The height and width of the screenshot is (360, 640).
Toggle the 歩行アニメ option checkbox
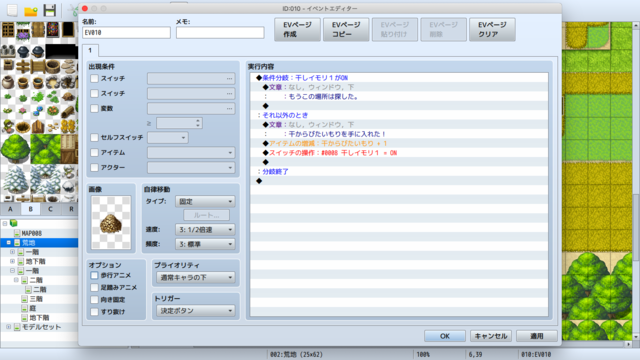click(94, 275)
